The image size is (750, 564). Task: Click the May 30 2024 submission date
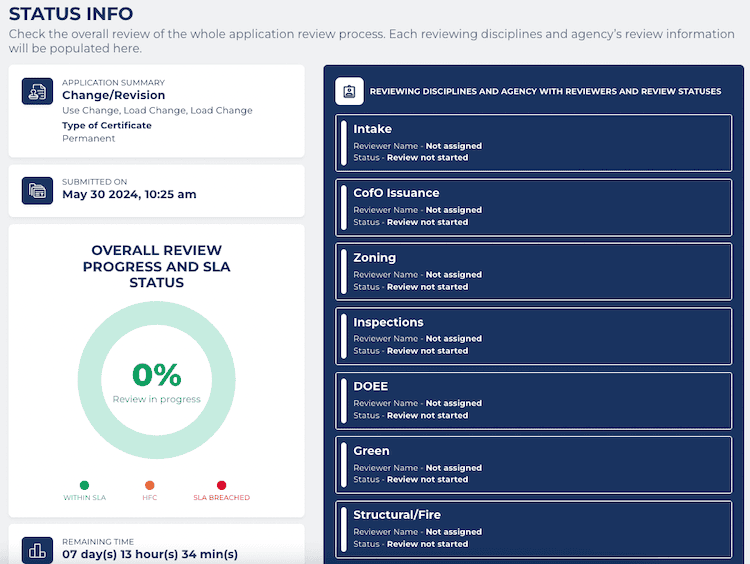pos(129,194)
